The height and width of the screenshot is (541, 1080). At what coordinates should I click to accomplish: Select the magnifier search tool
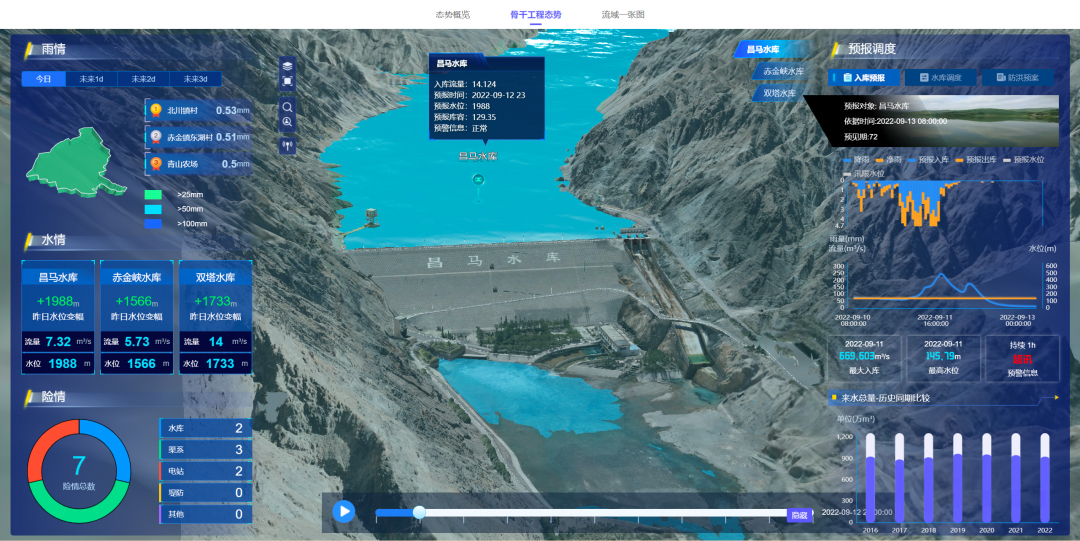pos(287,106)
